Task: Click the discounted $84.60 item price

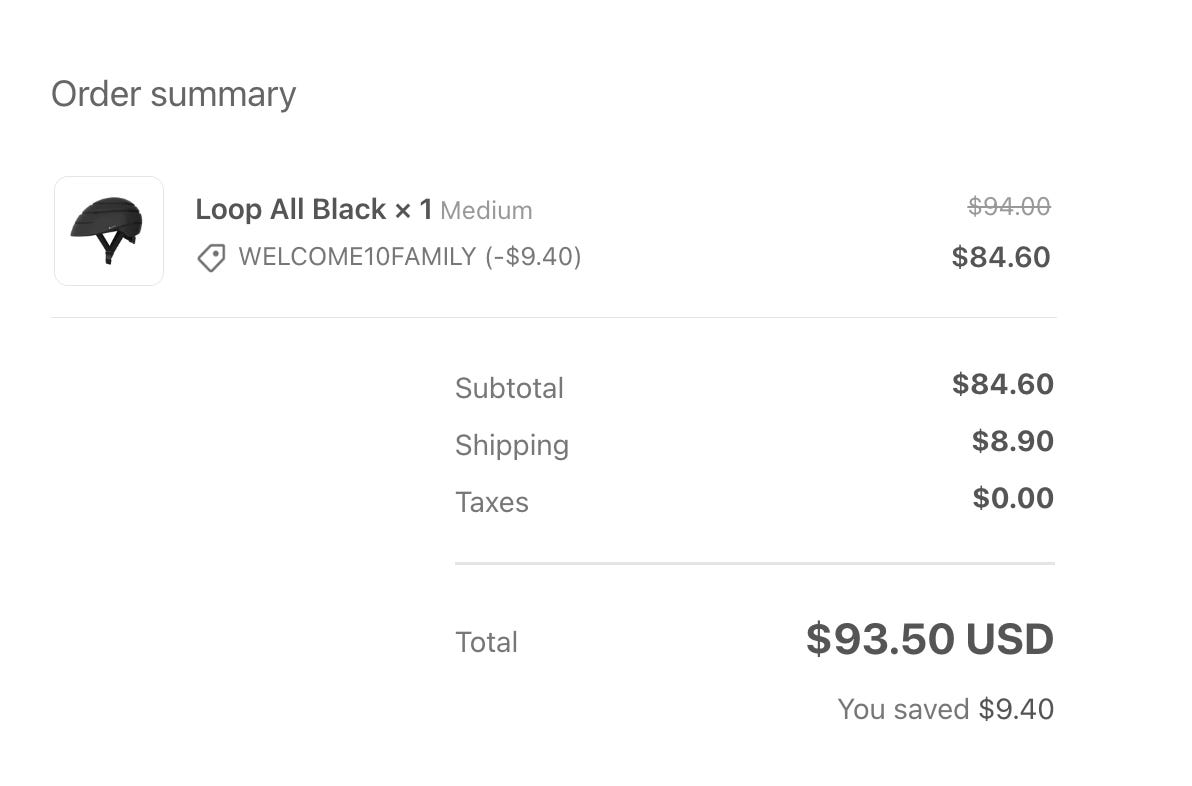Action: (x=1000, y=257)
